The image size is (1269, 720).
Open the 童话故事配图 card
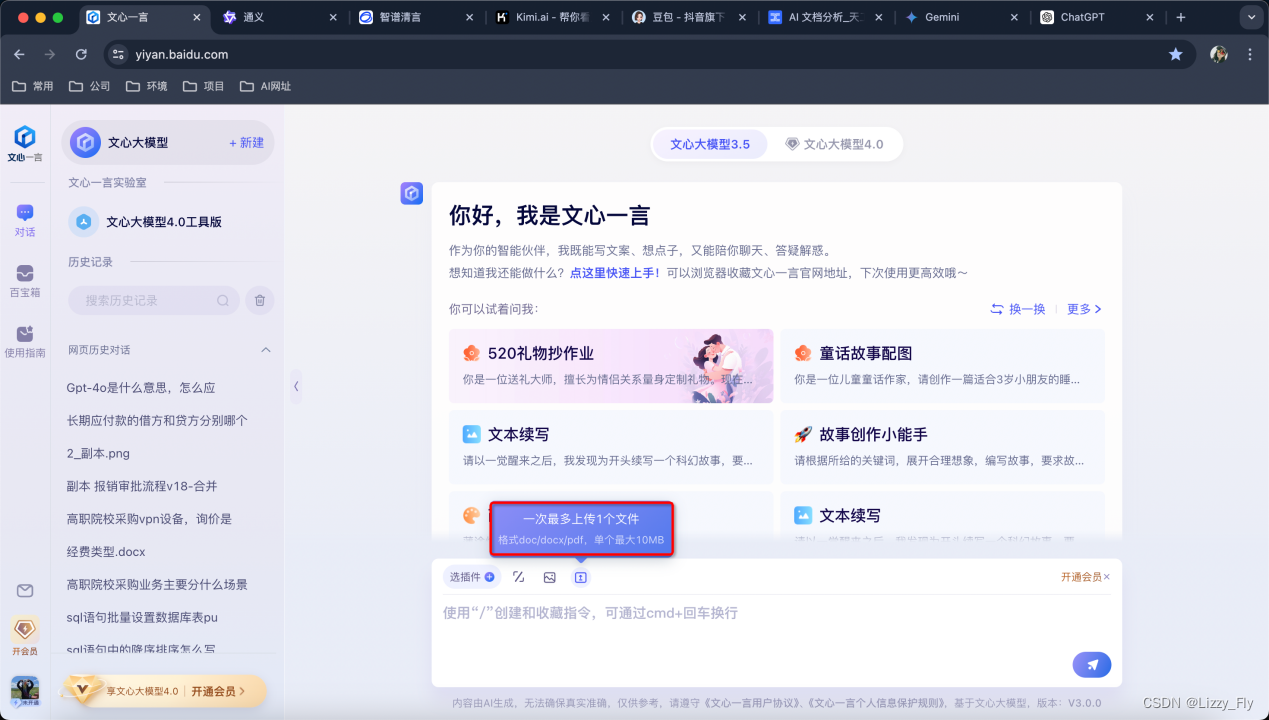tap(943, 366)
